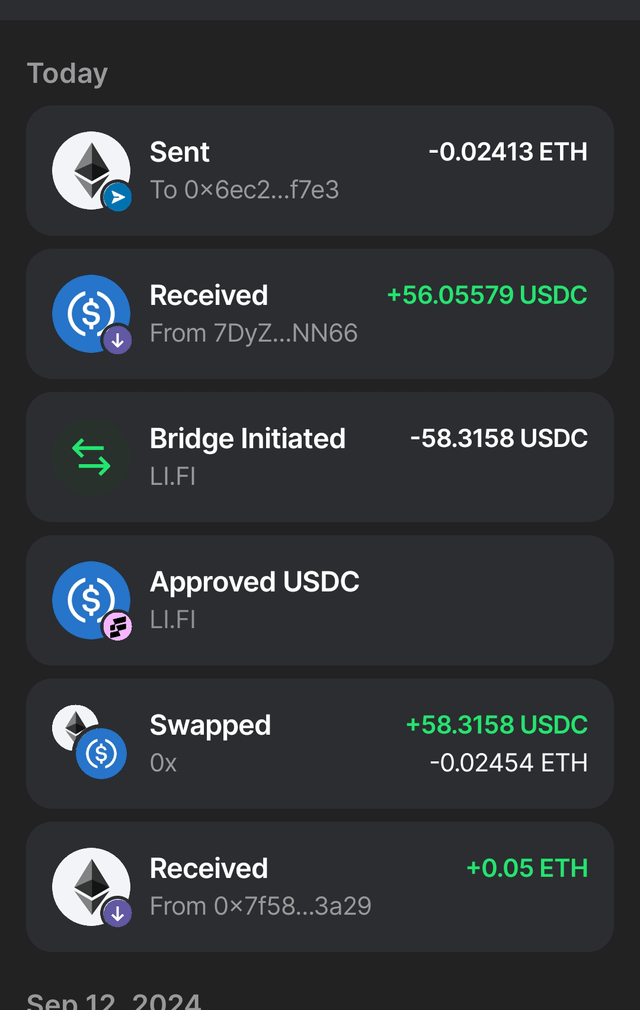Open the Bridge Initiated transaction
The image size is (640, 1010).
pyautogui.click(x=319, y=456)
